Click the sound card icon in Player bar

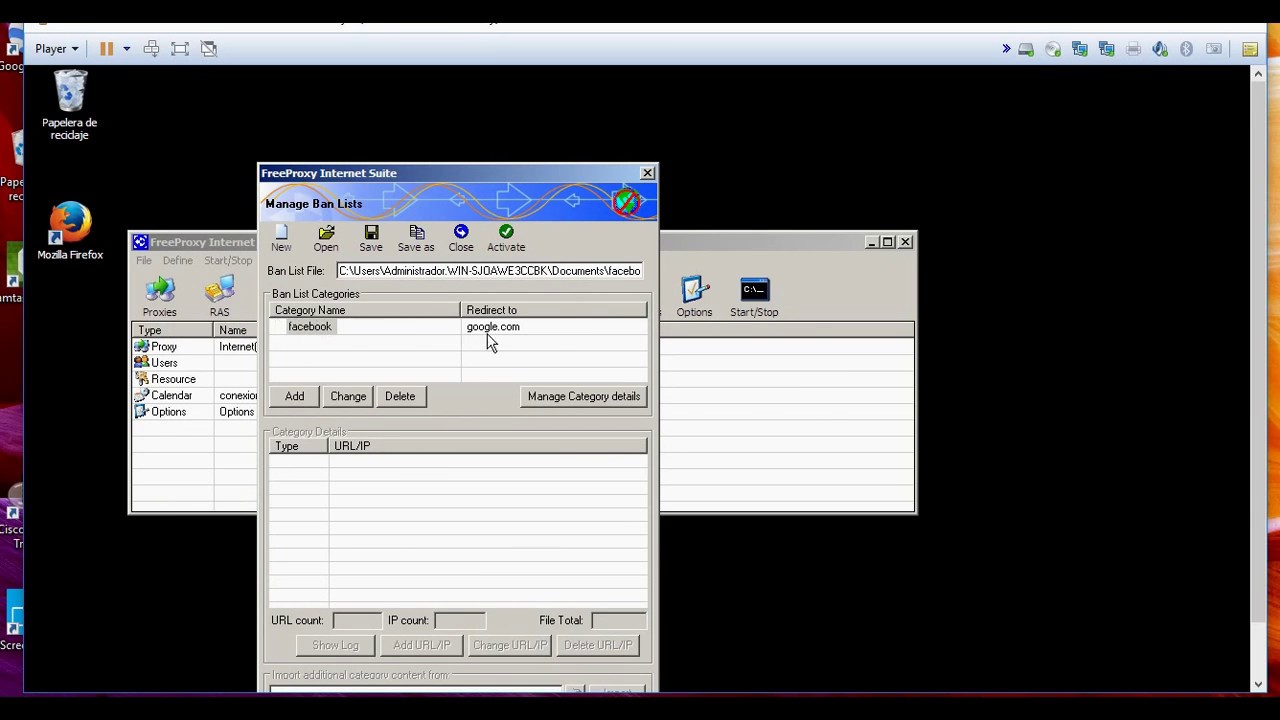click(1160, 49)
